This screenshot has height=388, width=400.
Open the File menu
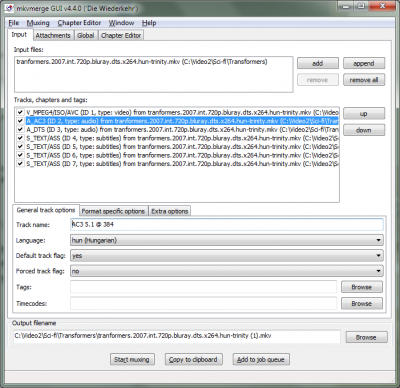click(14, 23)
